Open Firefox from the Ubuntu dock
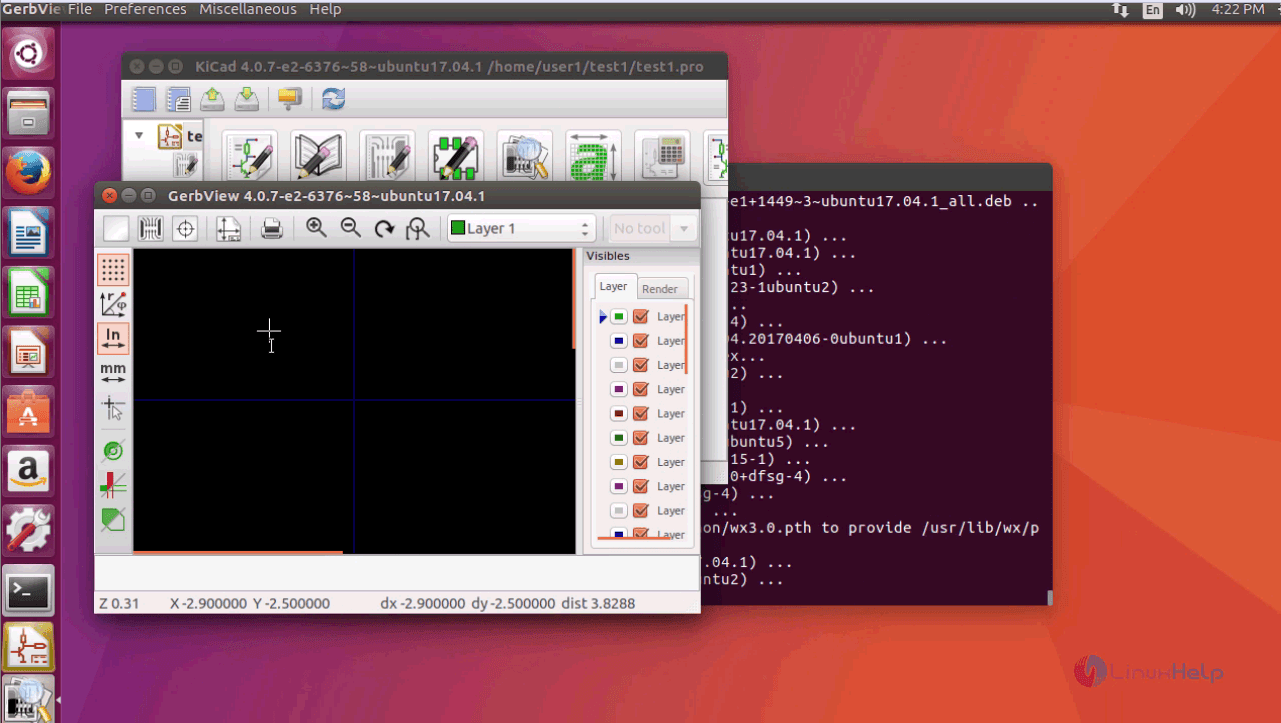The width and height of the screenshot is (1281, 723). click(x=29, y=174)
